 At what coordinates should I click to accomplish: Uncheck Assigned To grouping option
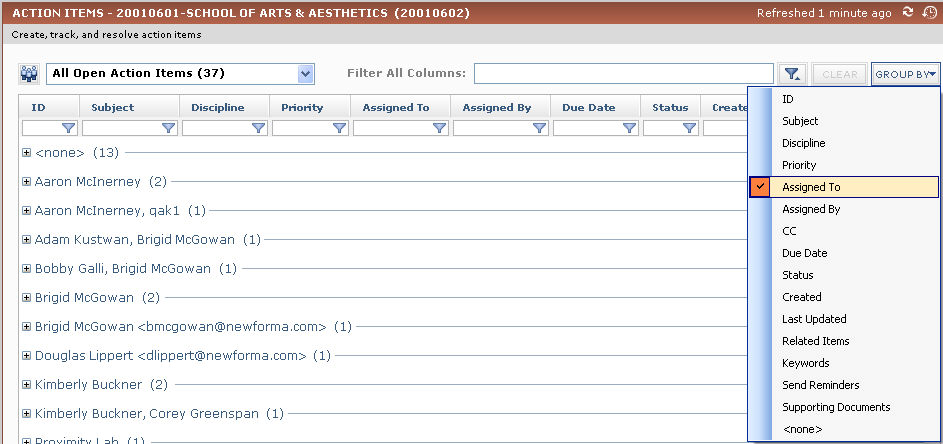811,187
